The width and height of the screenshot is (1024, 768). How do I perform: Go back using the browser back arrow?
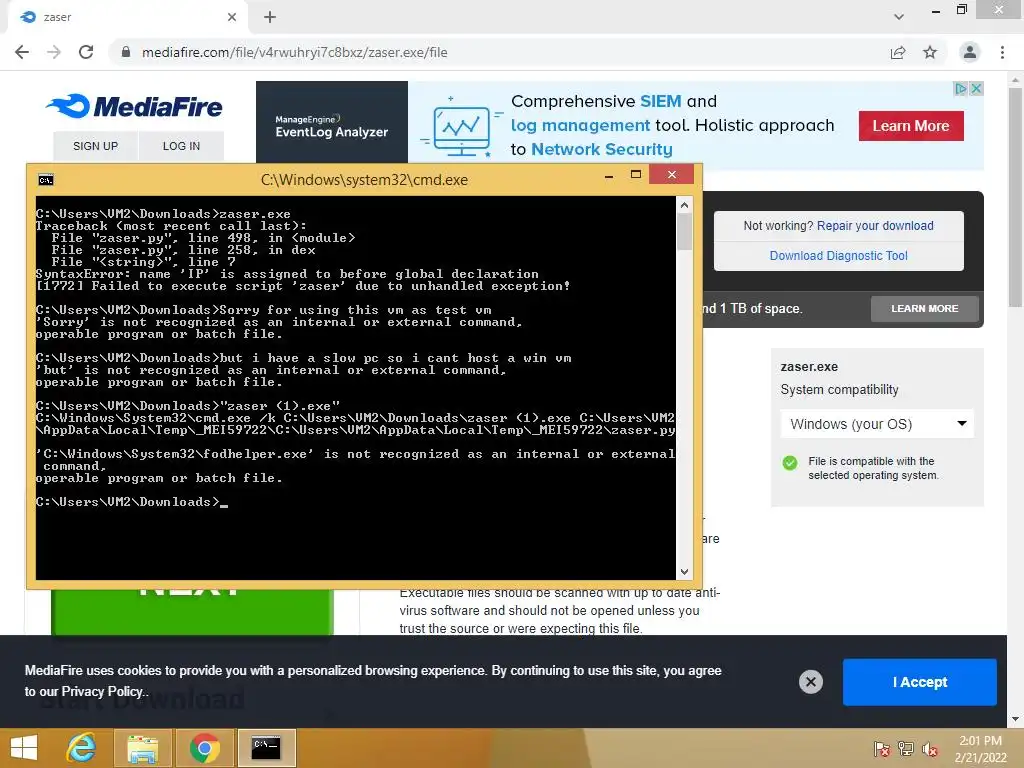(x=22, y=52)
